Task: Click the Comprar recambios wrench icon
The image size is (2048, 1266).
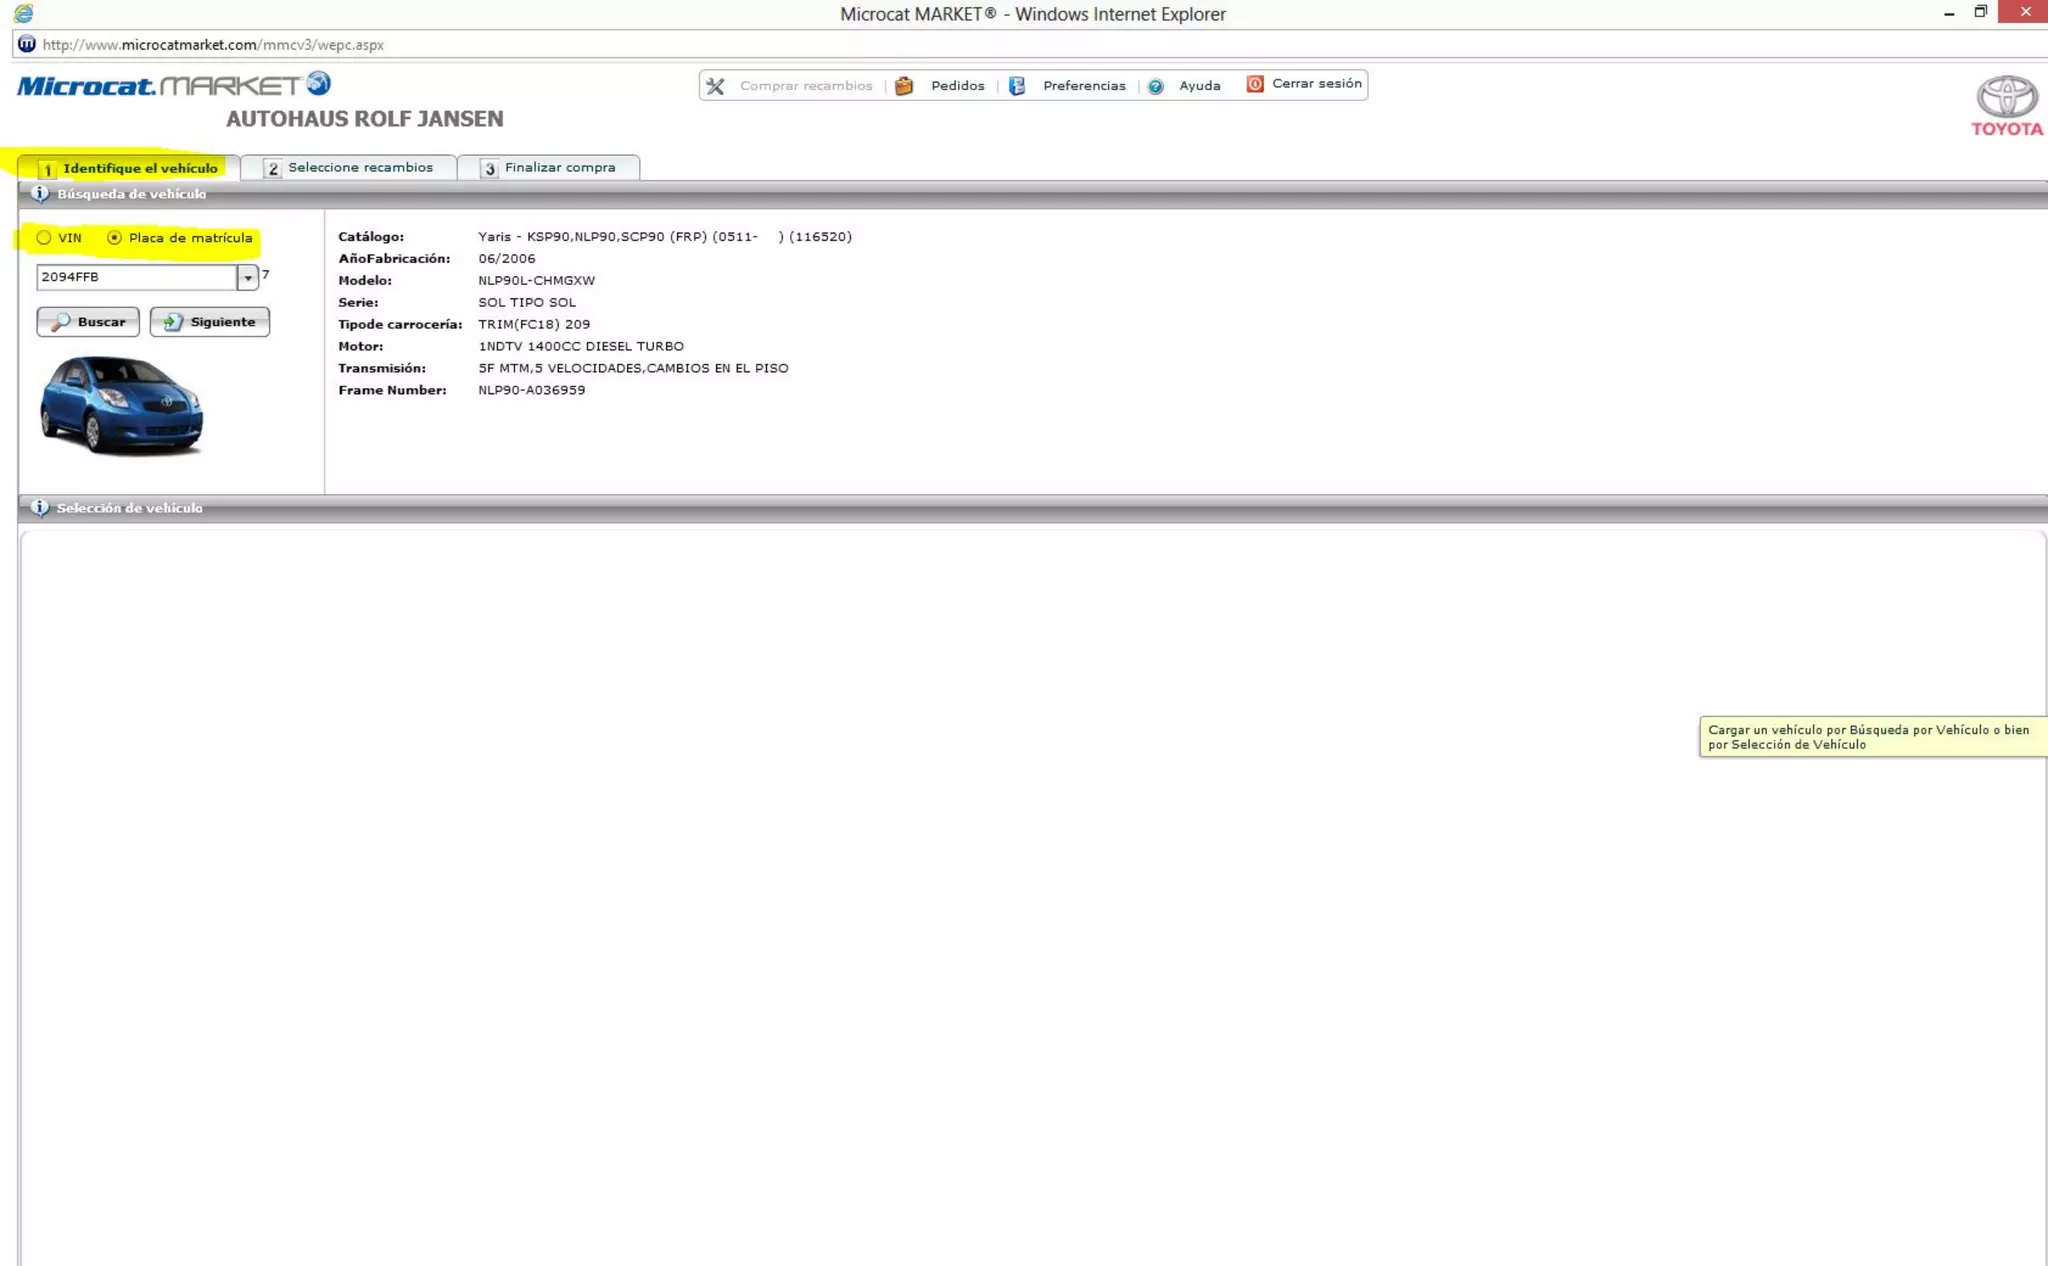Action: click(x=715, y=86)
